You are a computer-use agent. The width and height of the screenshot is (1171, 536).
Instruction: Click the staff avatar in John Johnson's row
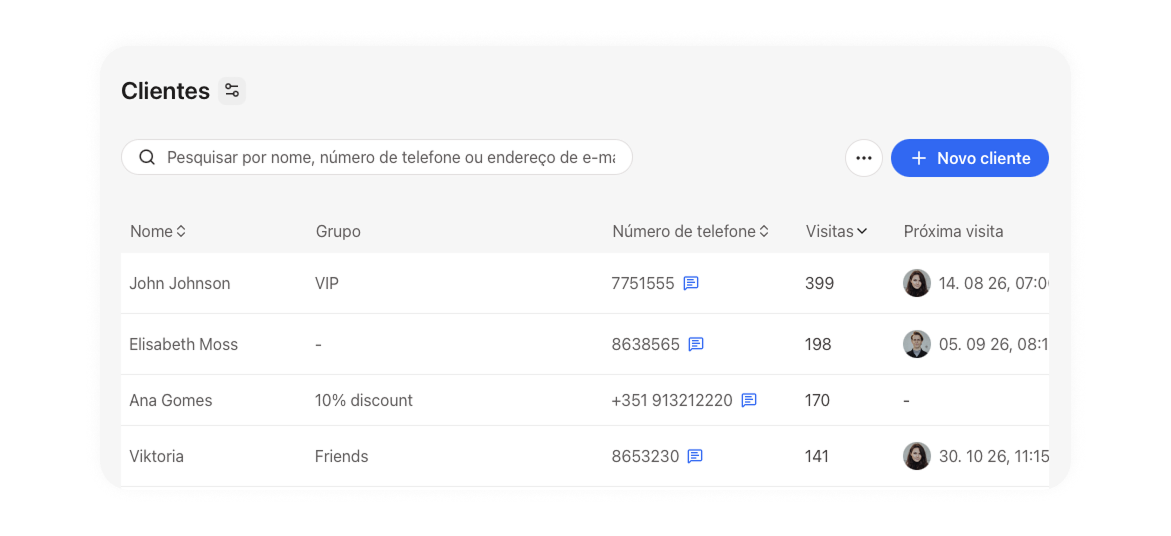917,284
